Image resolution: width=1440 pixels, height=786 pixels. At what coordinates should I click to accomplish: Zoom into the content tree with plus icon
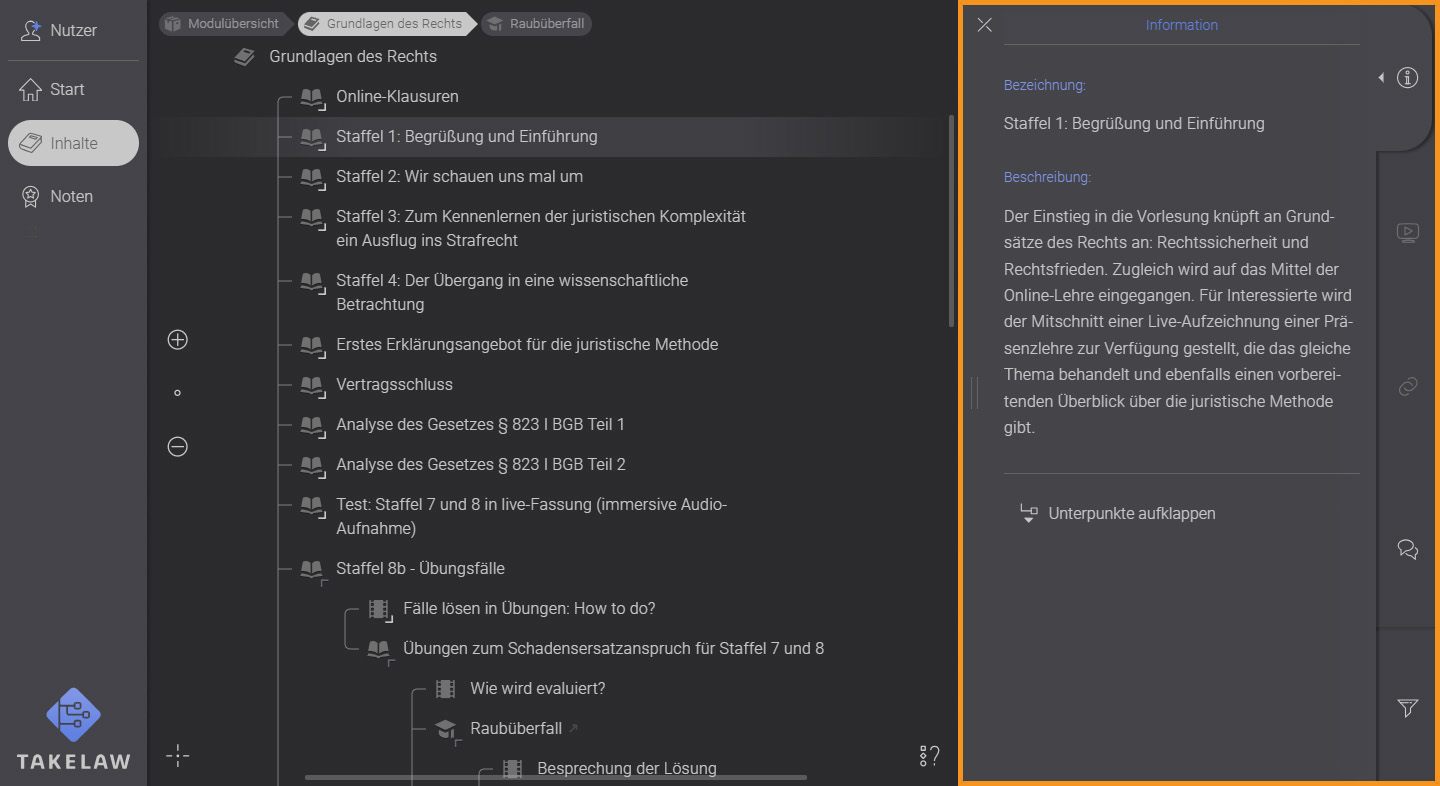pos(177,339)
